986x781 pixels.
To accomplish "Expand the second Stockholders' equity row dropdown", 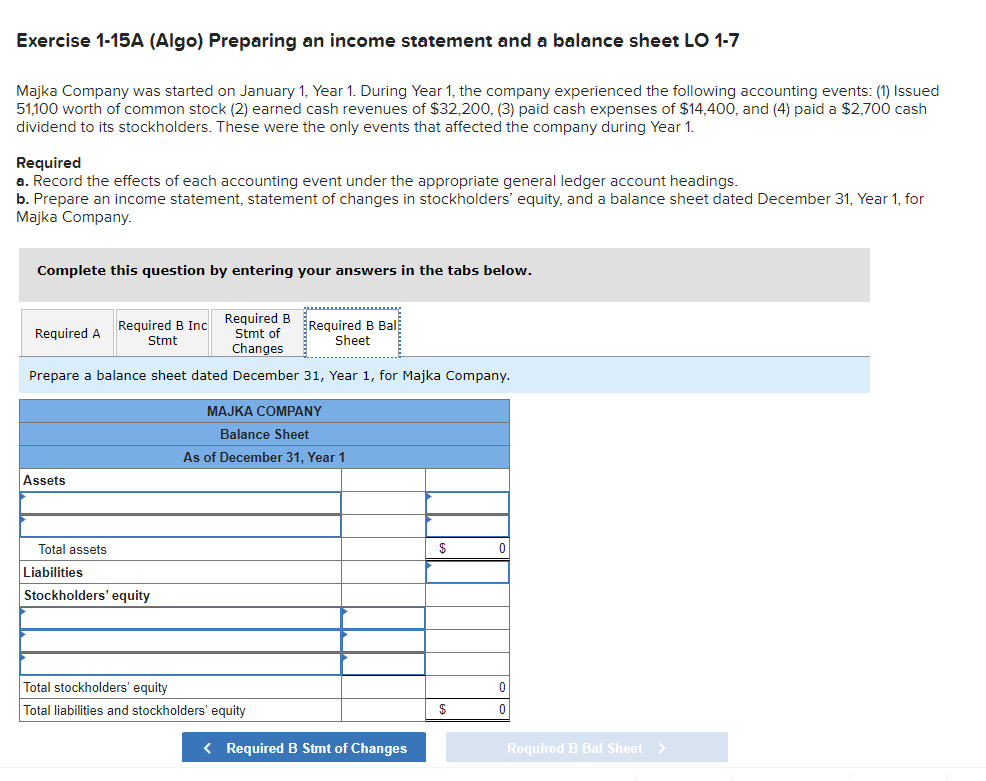I will click(x=180, y=640).
